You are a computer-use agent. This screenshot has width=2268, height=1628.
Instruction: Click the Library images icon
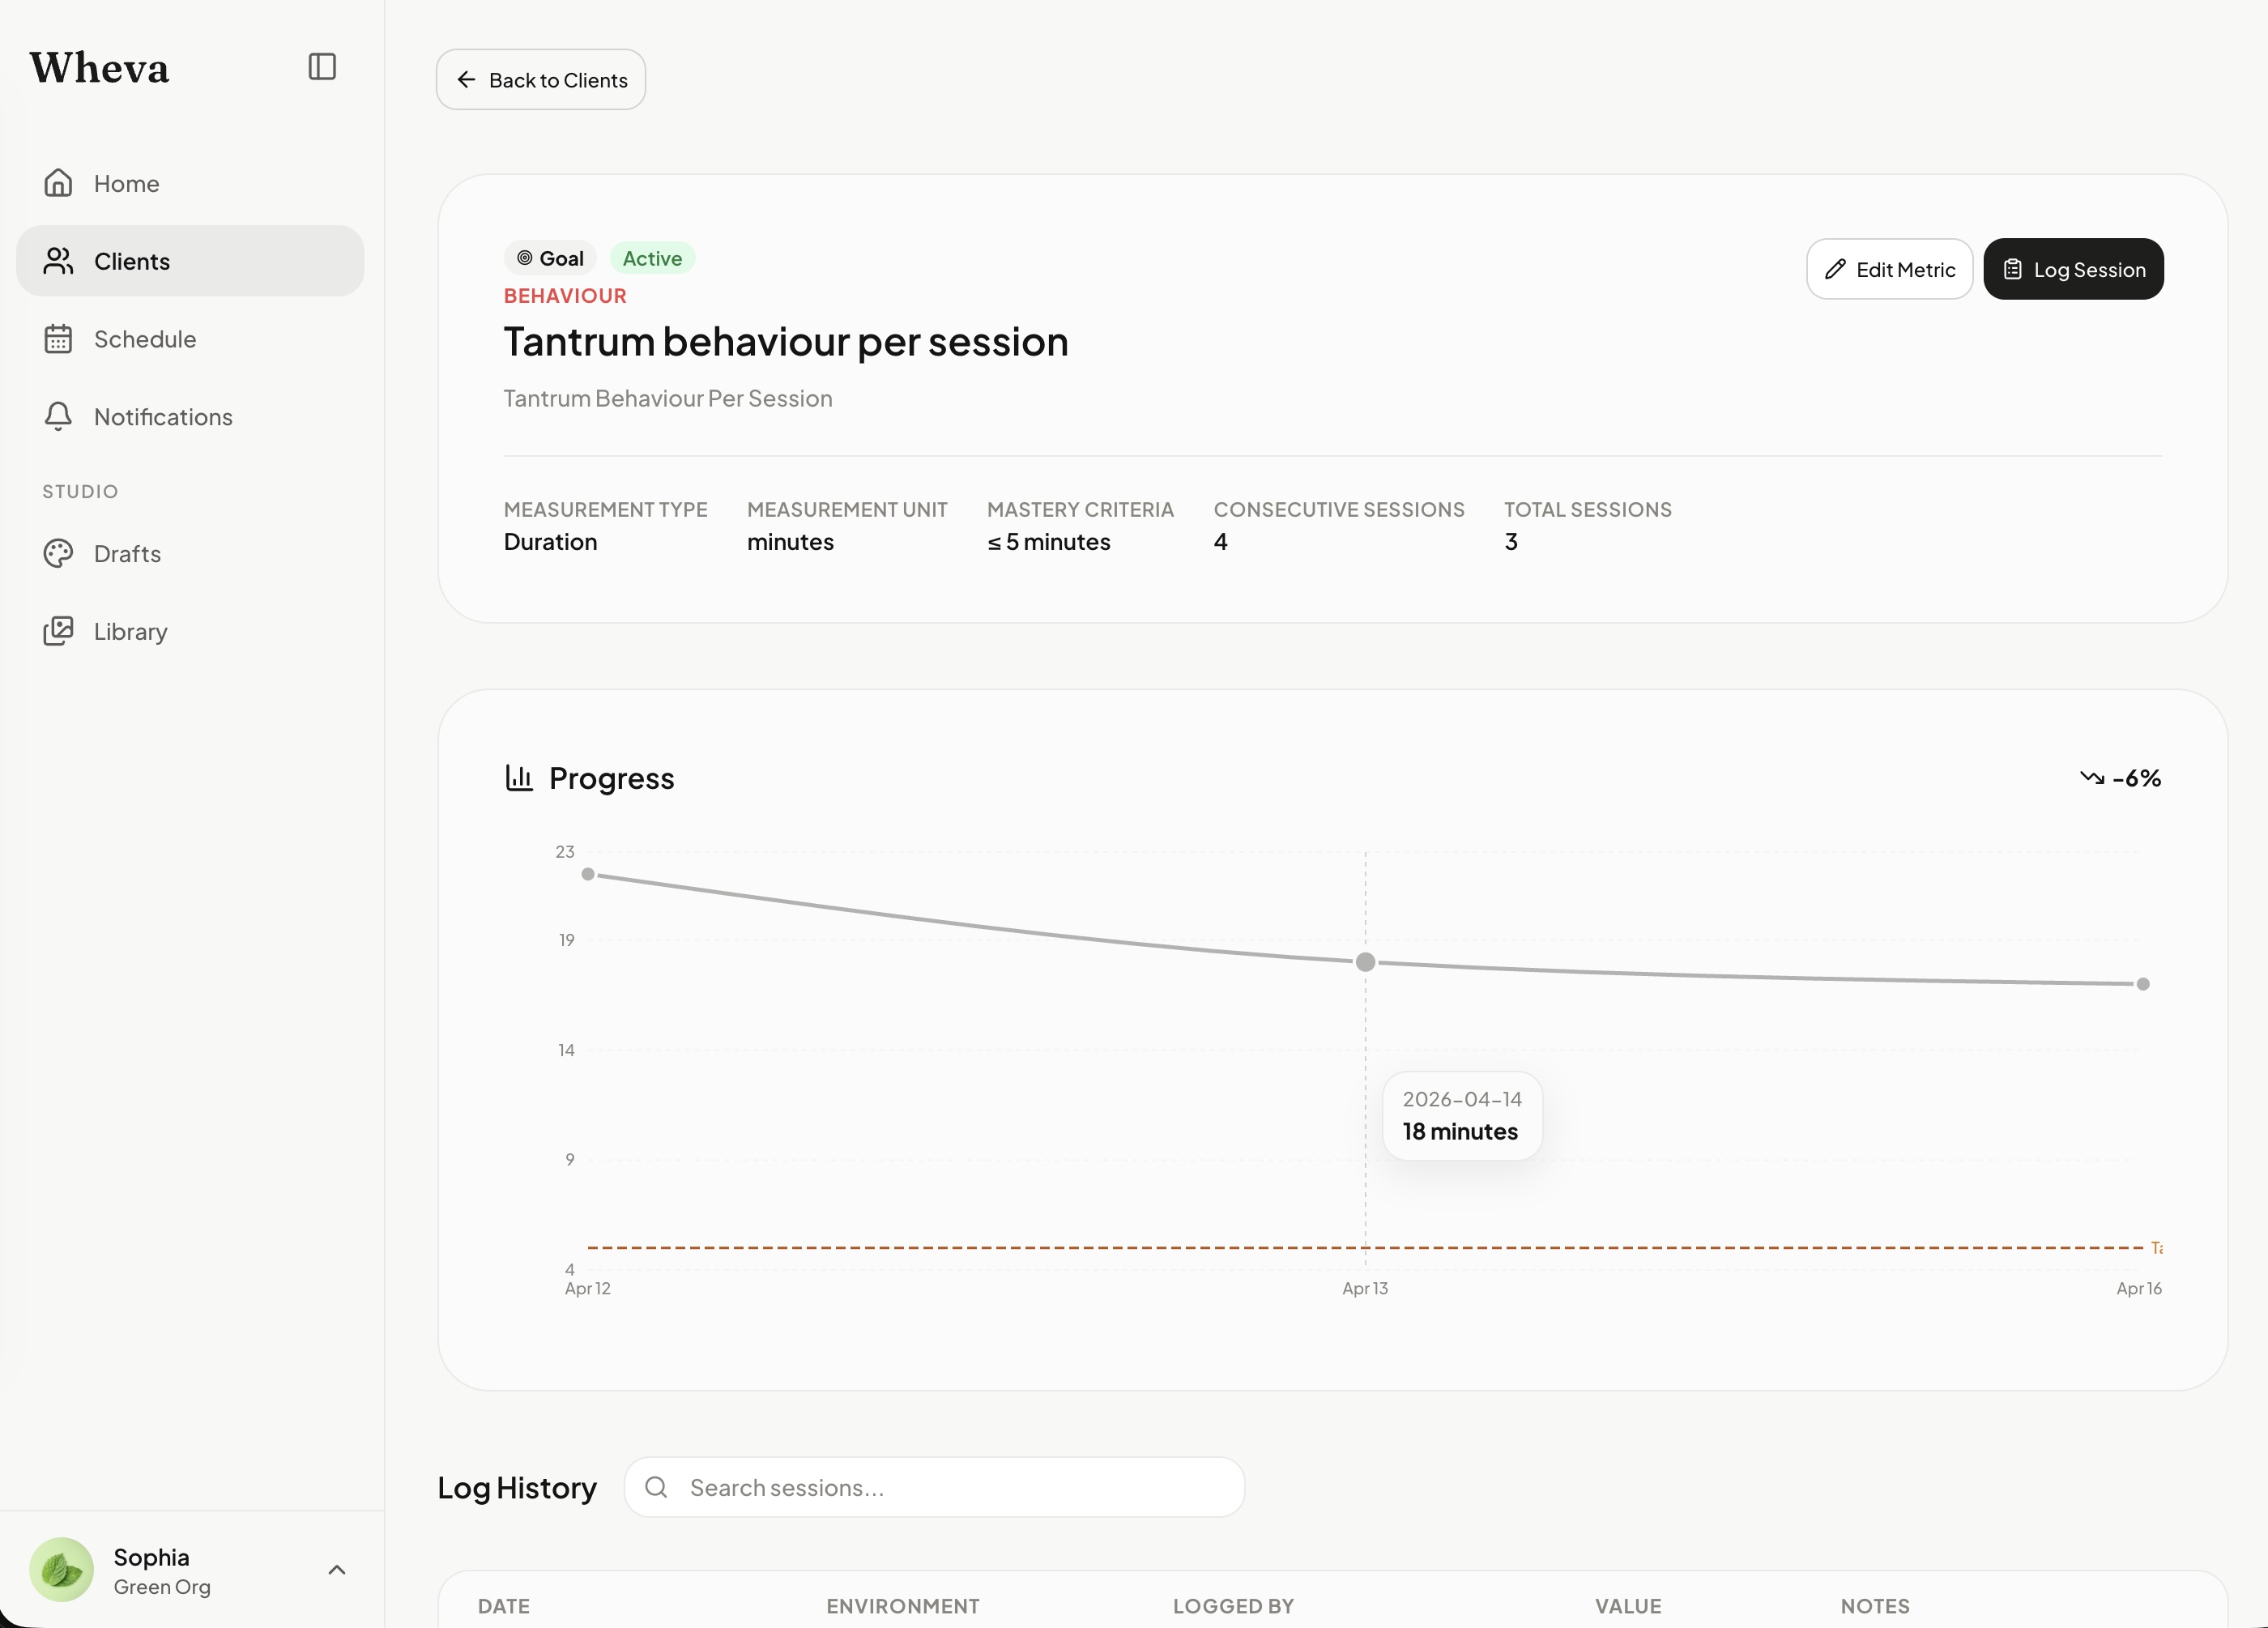[x=58, y=631]
